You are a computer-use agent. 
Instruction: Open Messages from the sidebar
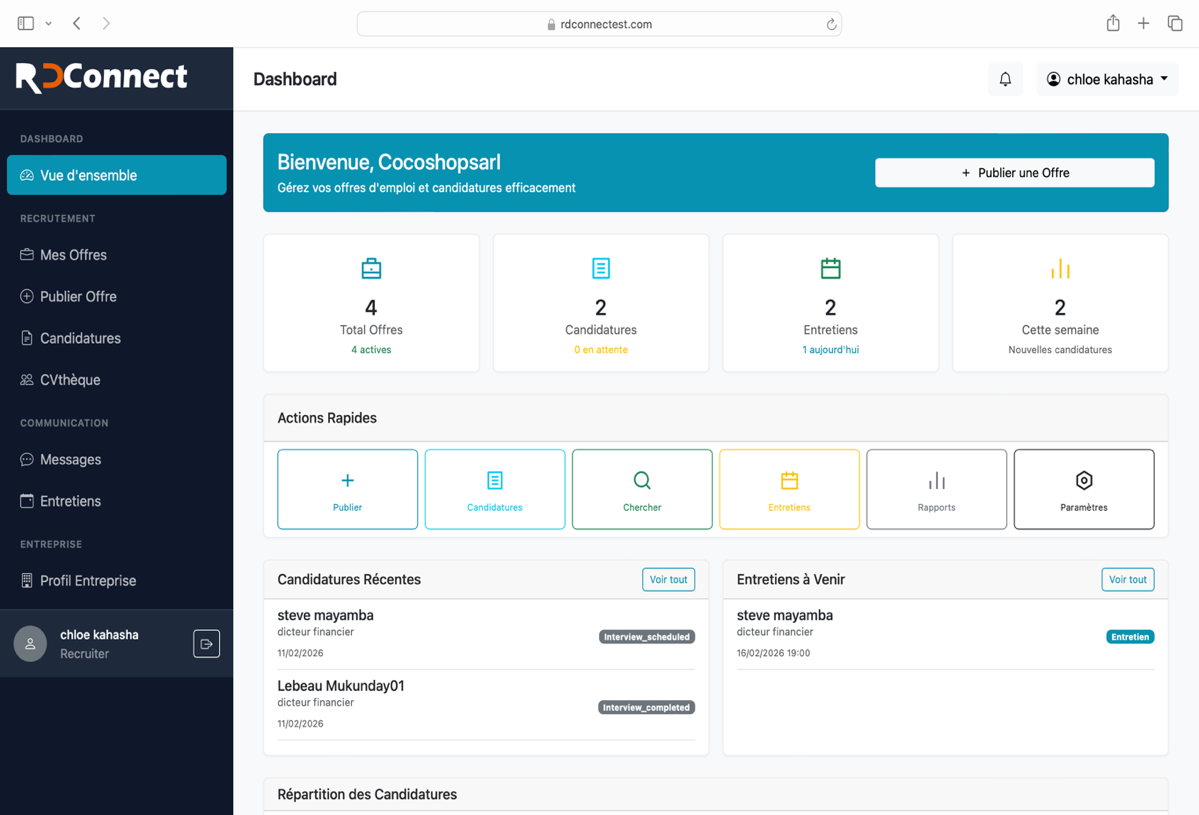click(x=70, y=460)
